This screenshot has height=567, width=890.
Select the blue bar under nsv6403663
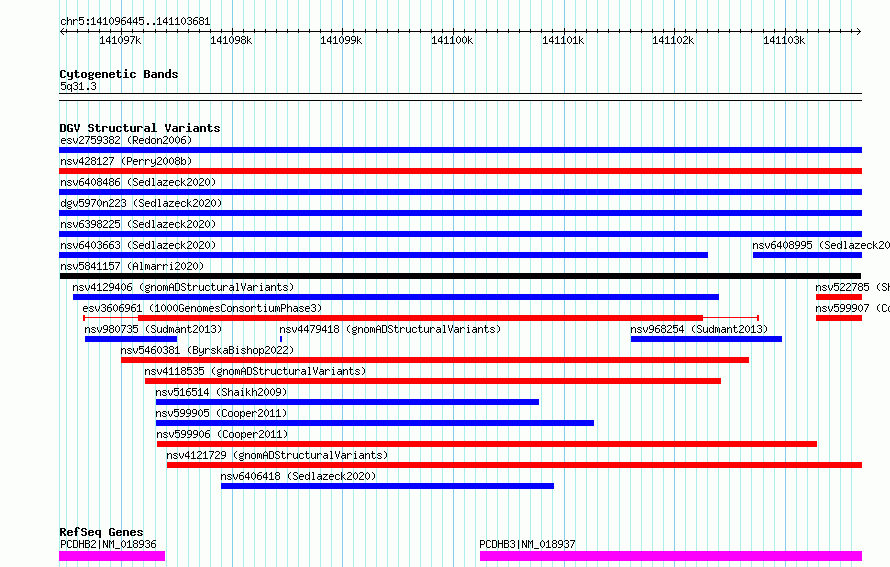pyautogui.click(x=383, y=255)
